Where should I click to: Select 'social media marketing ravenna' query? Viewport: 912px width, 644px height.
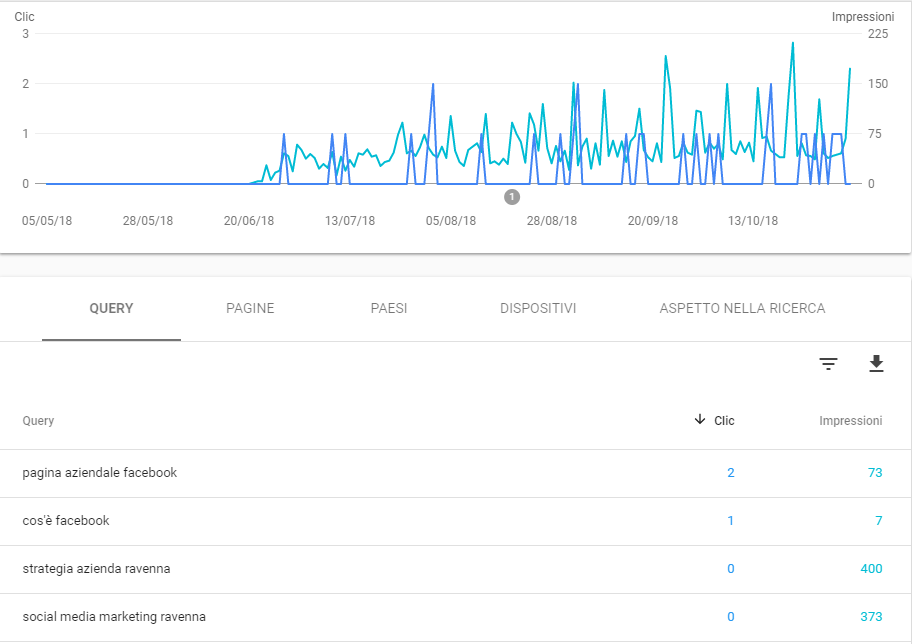pos(114,617)
